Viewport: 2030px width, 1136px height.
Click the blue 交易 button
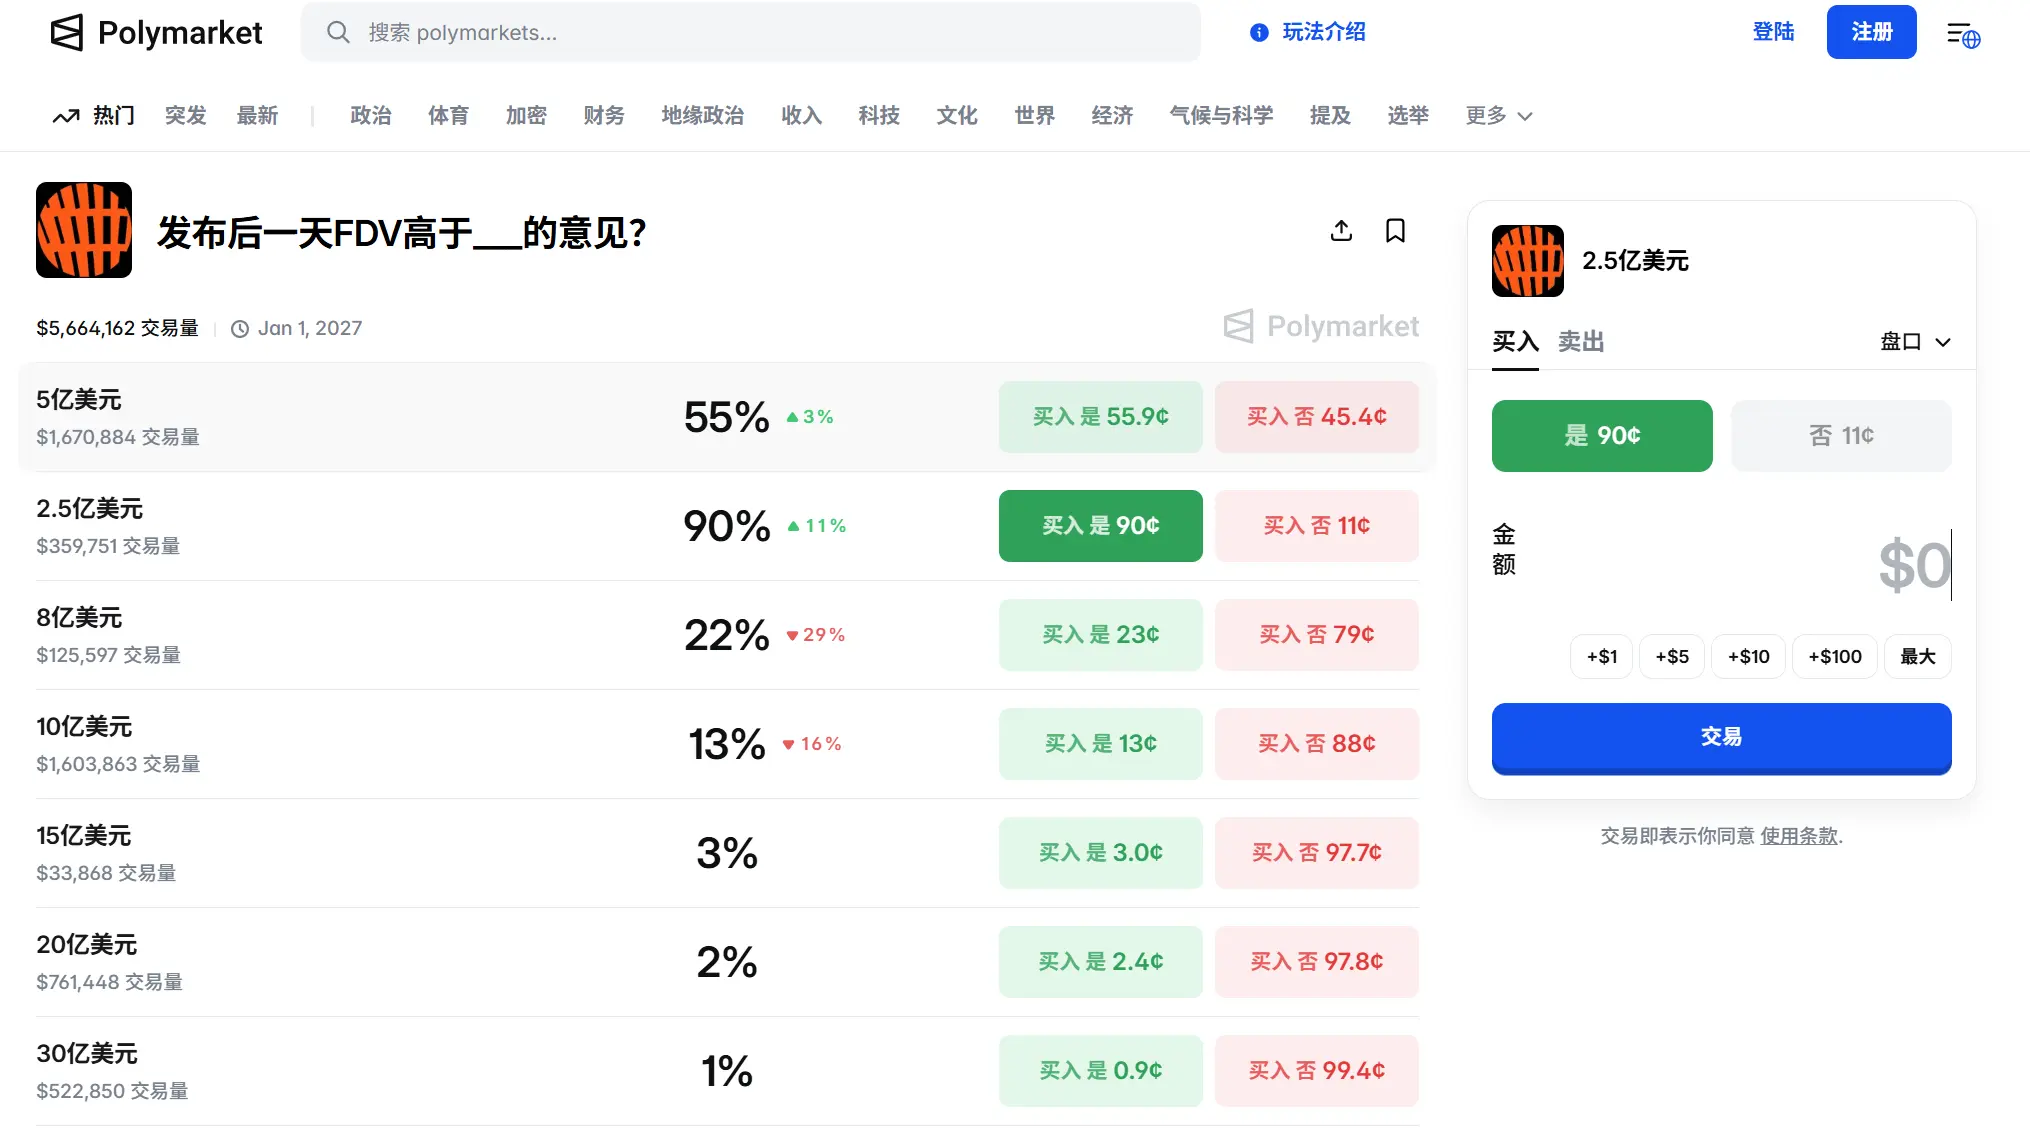(x=1720, y=737)
